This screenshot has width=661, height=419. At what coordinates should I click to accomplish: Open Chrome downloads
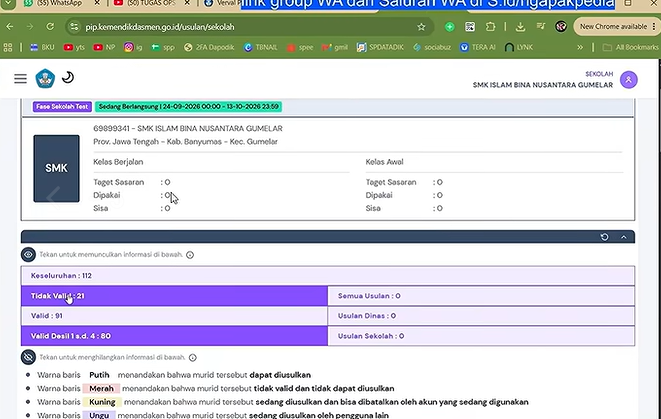[x=520, y=27]
